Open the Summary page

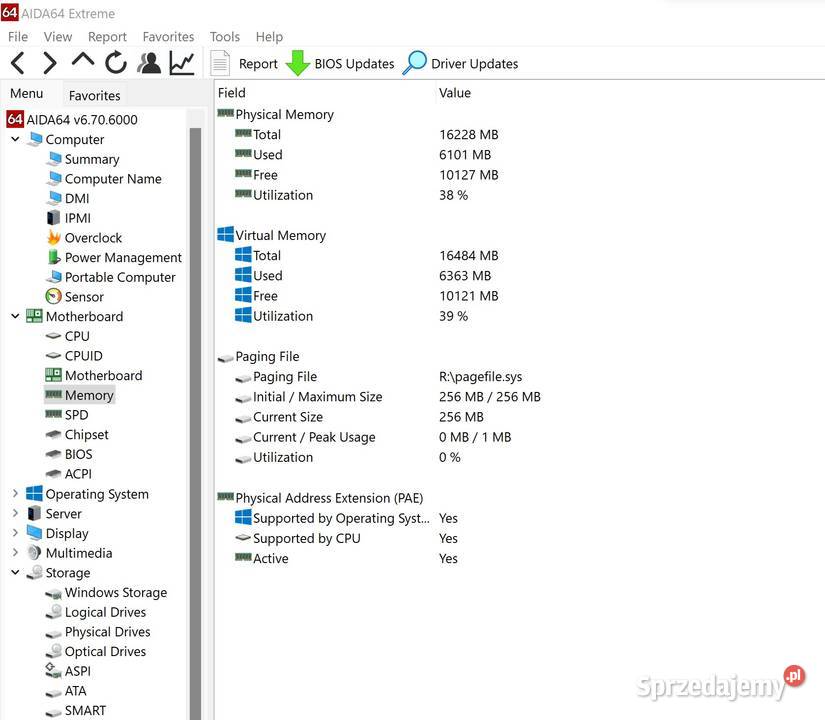coord(92,159)
